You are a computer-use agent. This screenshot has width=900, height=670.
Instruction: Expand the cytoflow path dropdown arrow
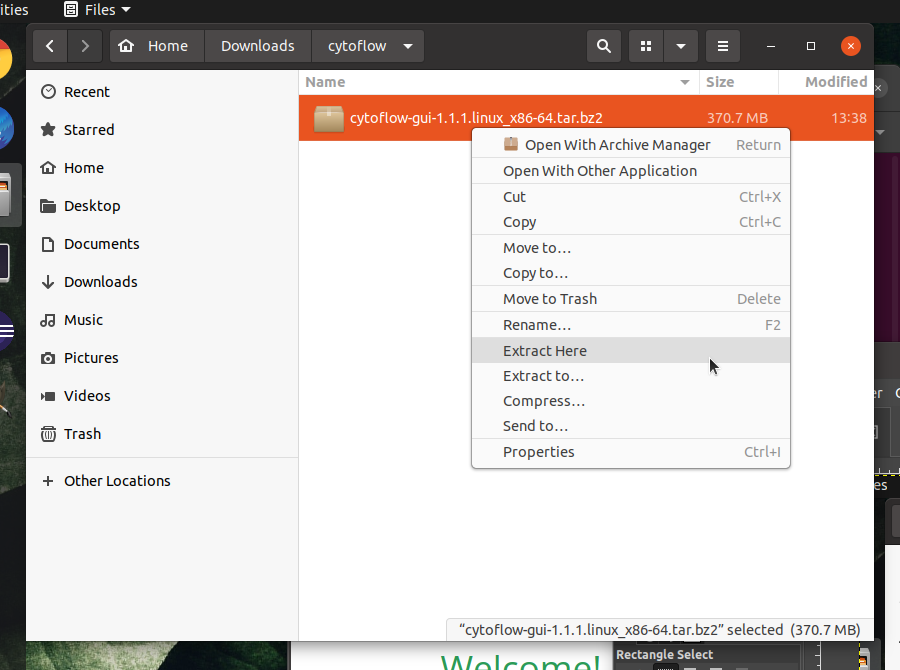pyautogui.click(x=408, y=46)
